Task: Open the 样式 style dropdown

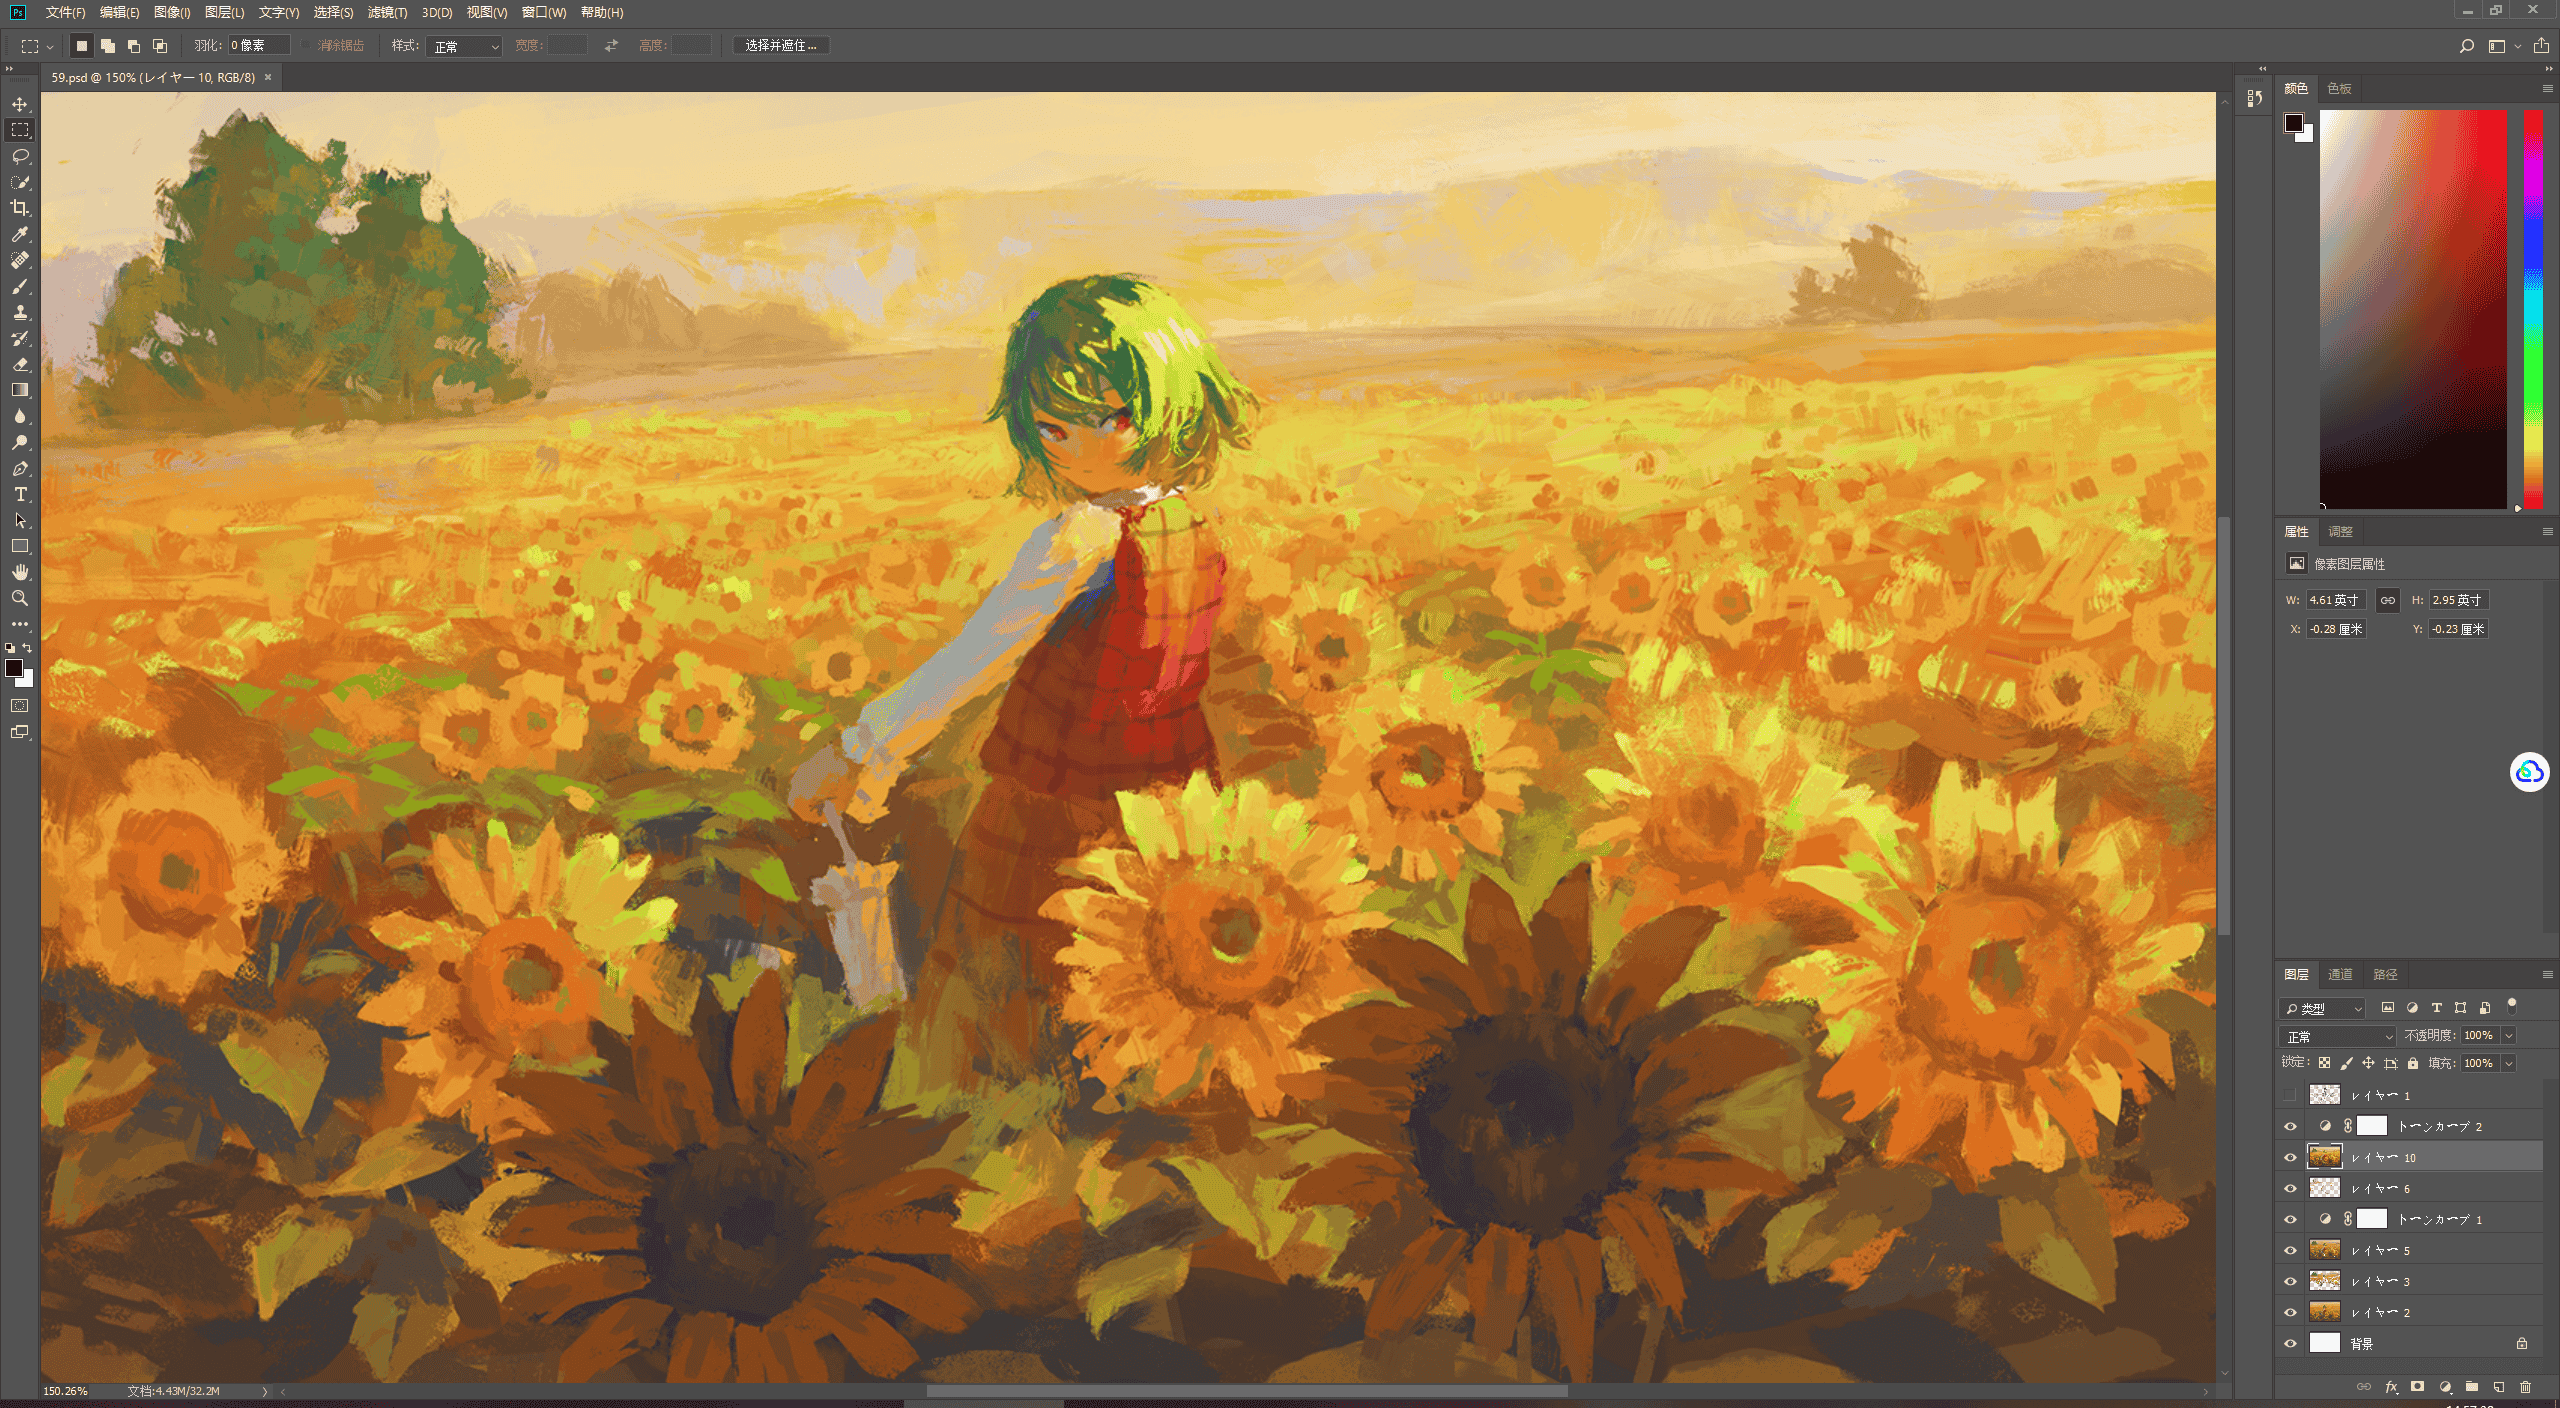Action: point(464,46)
